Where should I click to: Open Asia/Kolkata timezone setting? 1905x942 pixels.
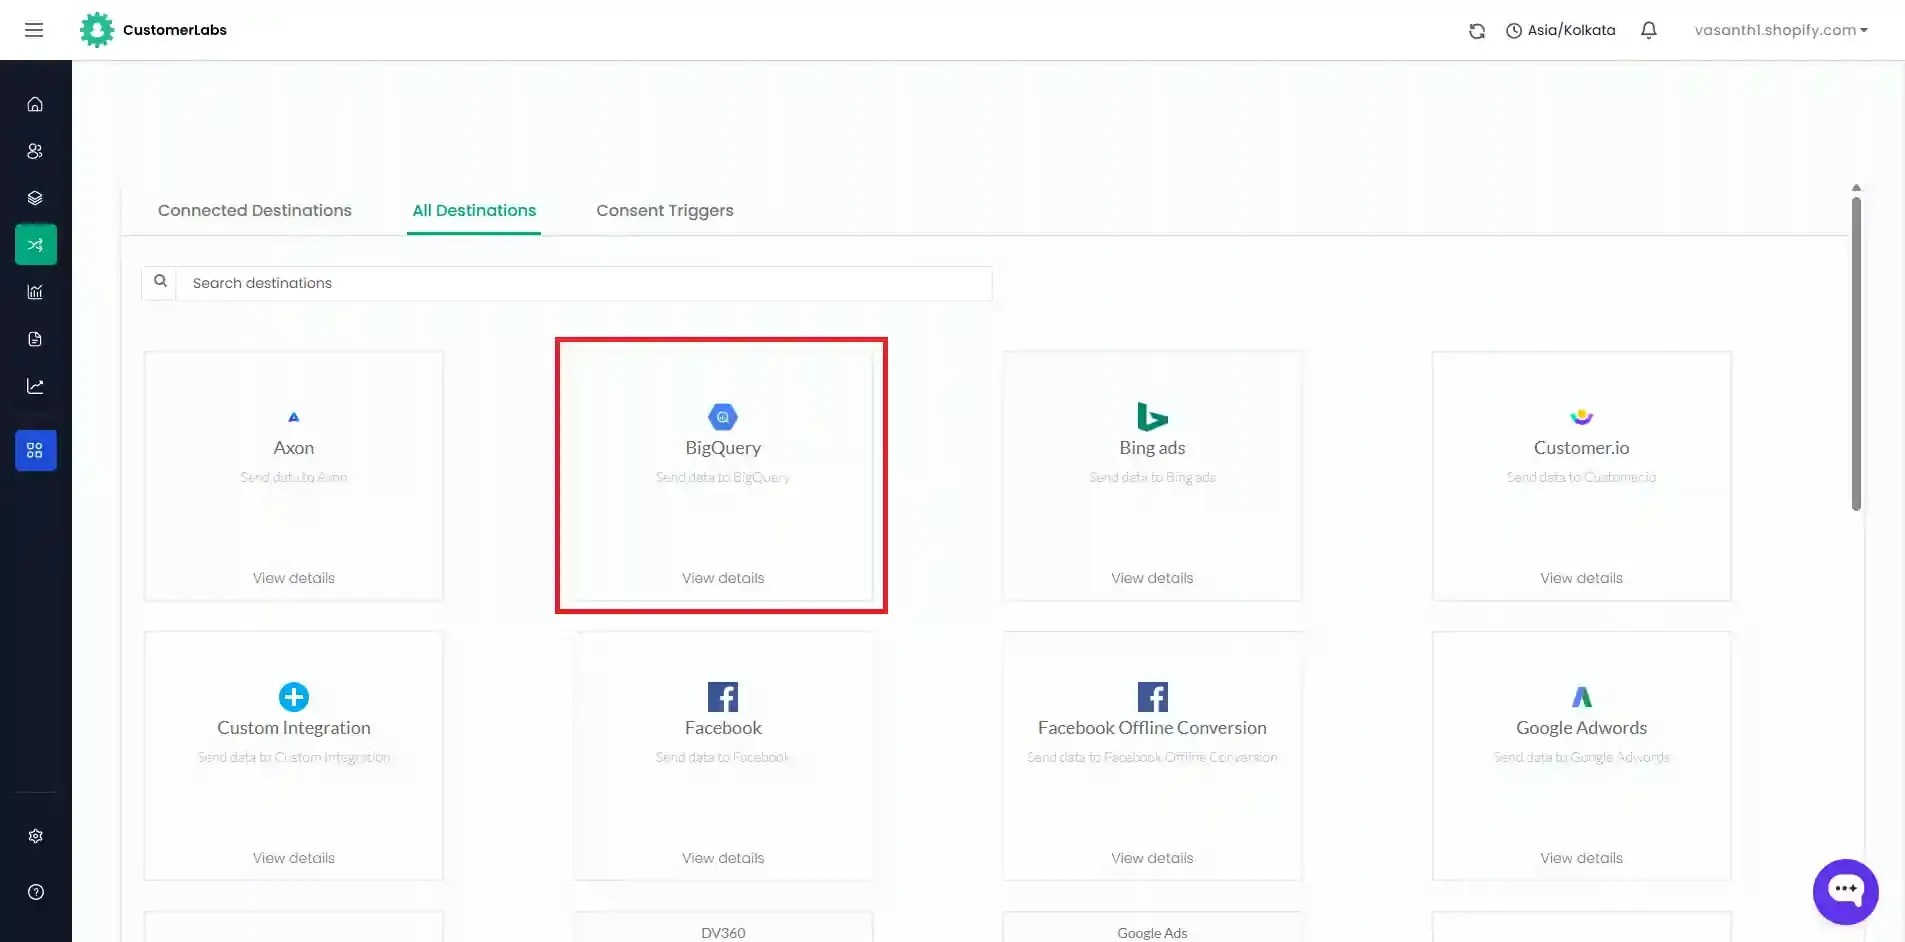[x=1561, y=30]
